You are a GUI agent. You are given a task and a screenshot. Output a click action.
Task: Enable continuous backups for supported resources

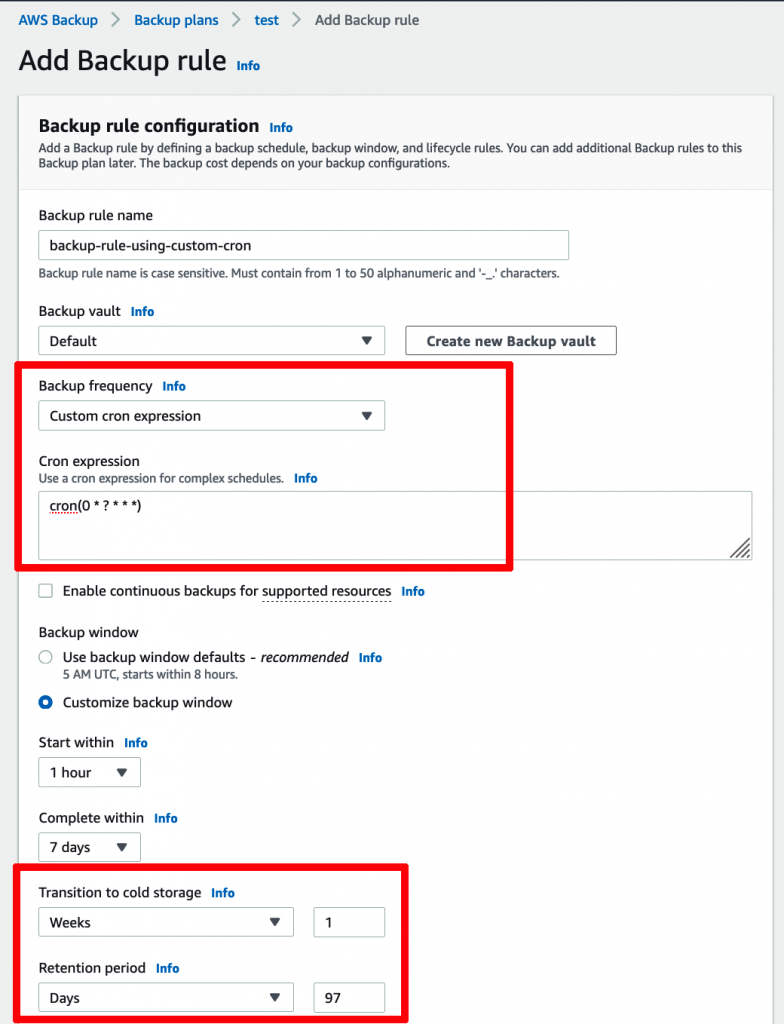click(45, 591)
